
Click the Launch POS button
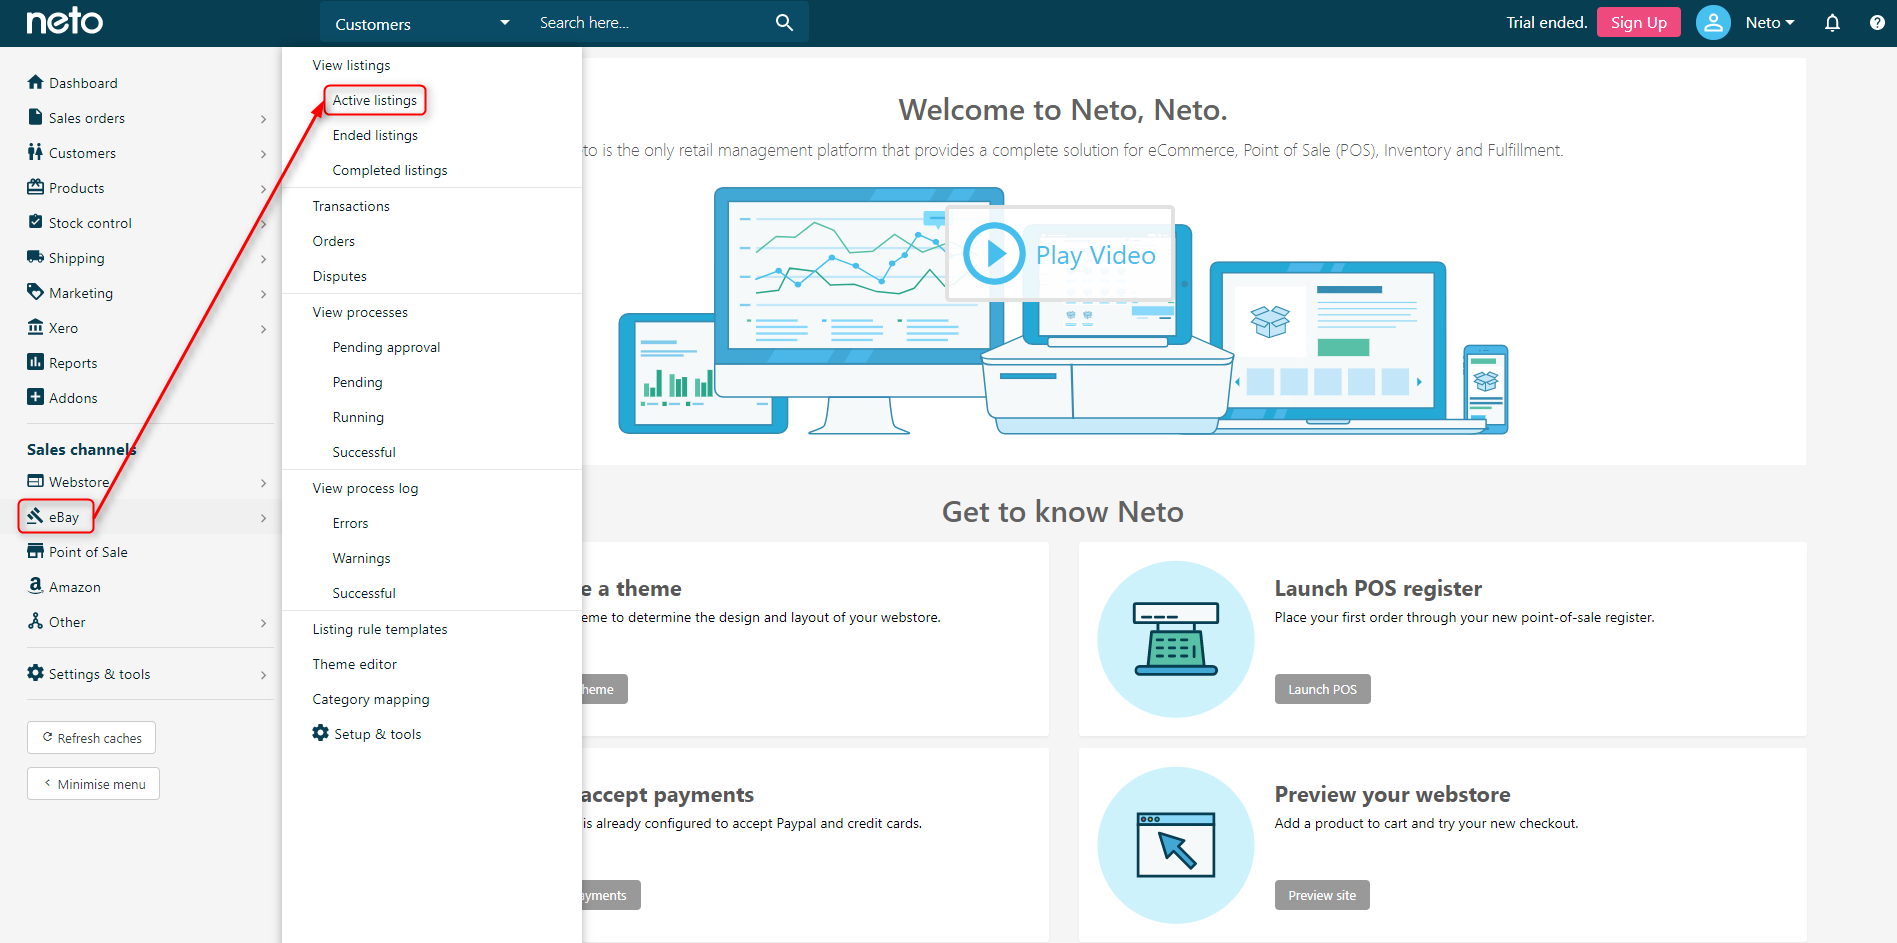[x=1322, y=689]
